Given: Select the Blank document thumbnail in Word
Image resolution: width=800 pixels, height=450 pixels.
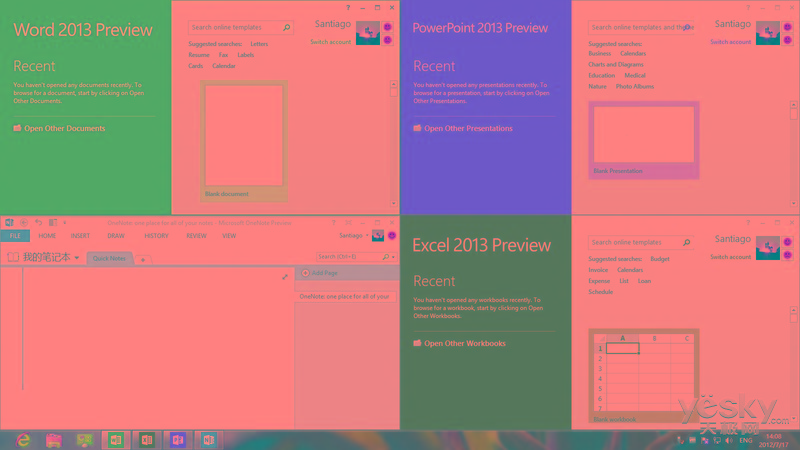Looking at the screenshot, I should [x=244, y=140].
